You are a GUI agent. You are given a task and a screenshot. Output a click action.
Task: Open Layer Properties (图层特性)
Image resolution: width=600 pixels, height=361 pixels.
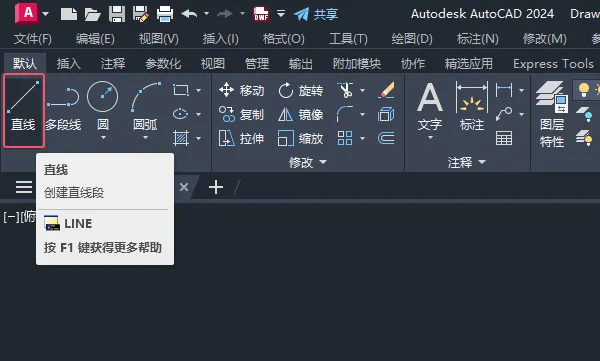[x=552, y=114]
